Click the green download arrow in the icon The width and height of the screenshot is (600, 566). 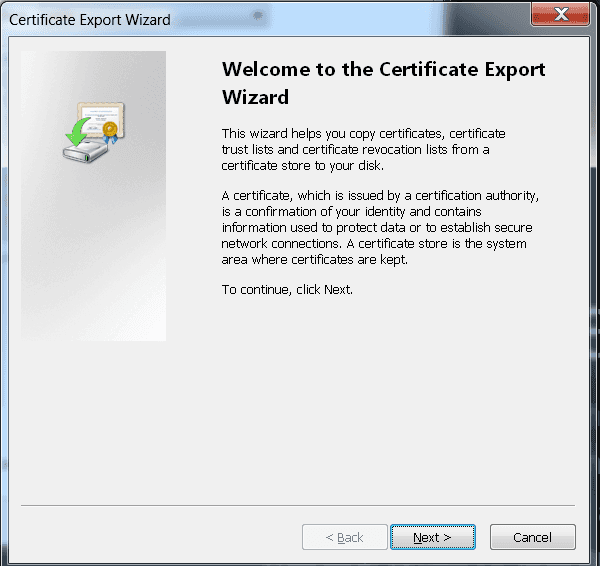[x=76, y=132]
